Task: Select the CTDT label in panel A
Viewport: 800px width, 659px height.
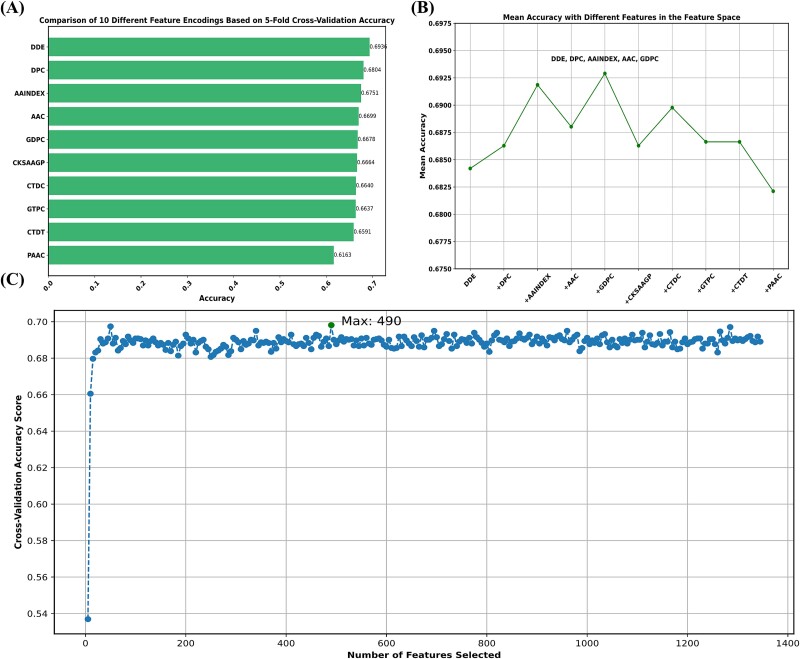Action: tap(36, 232)
